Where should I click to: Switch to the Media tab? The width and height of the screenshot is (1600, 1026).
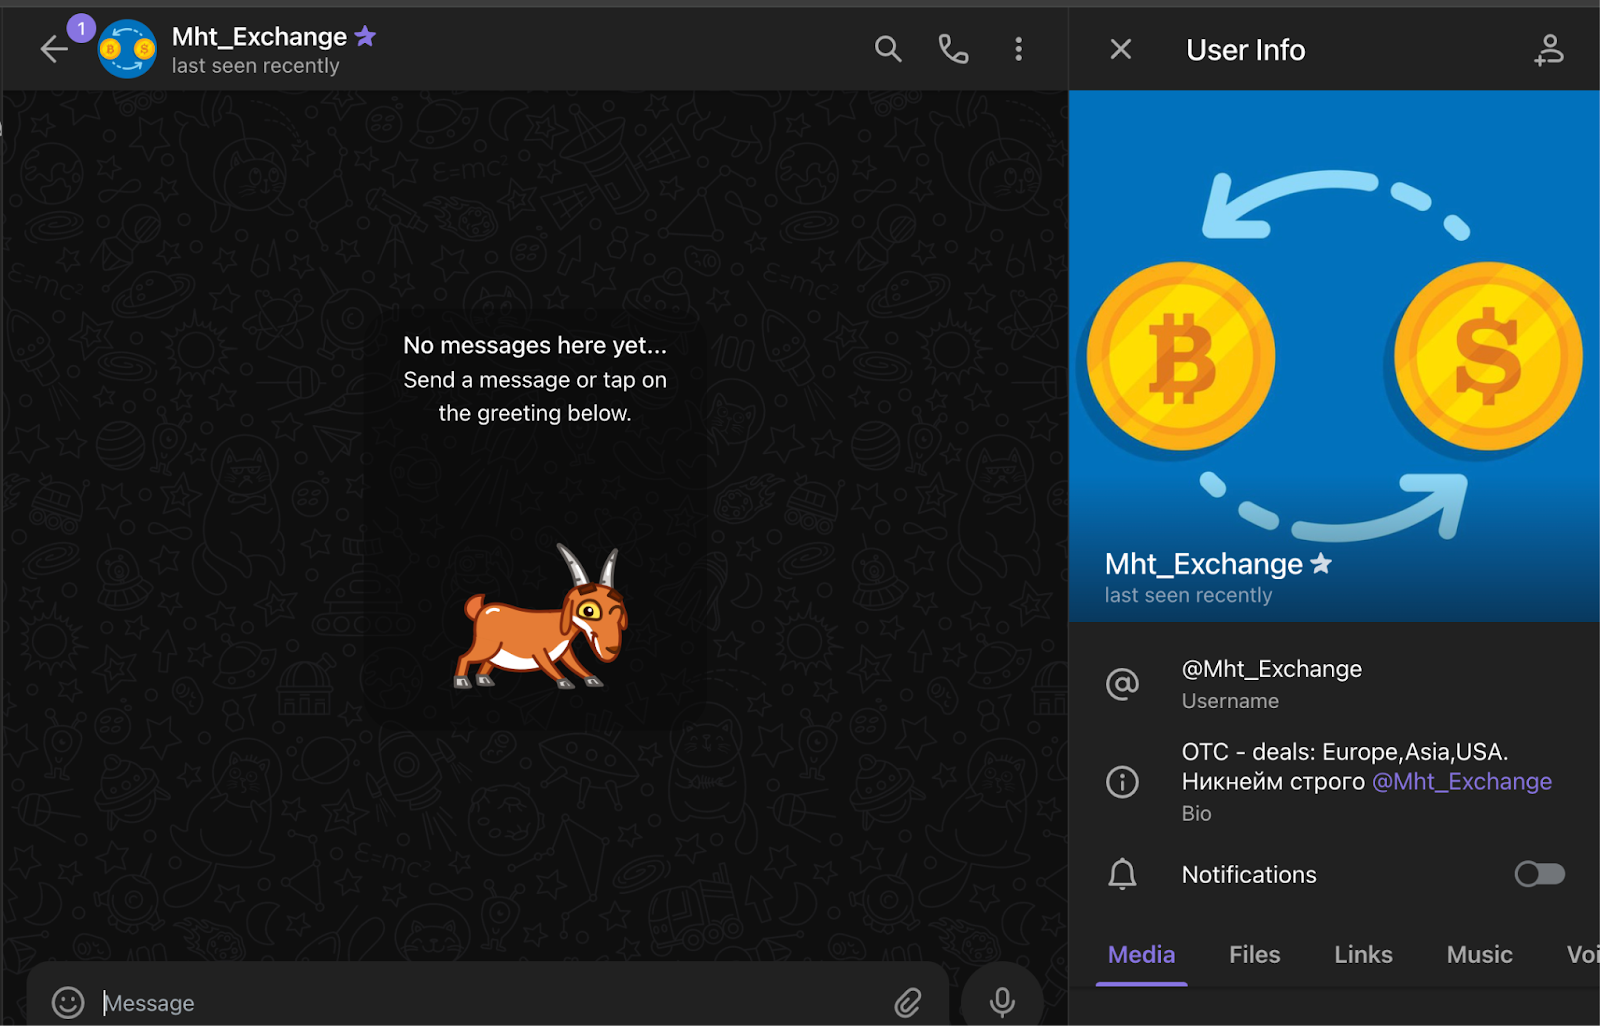click(1141, 955)
